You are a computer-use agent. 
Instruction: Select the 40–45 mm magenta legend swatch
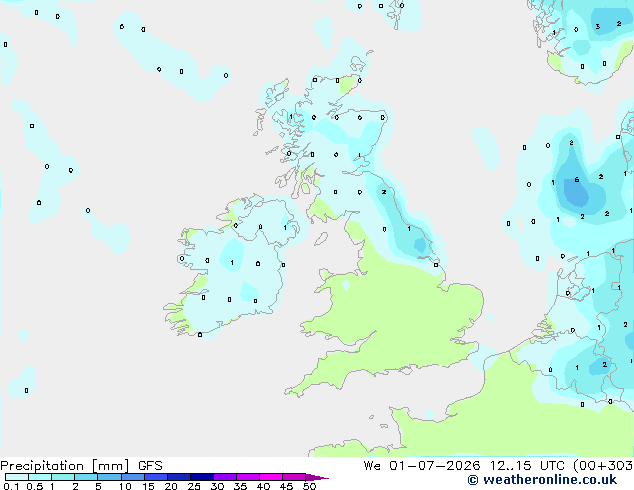pyautogui.click(x=271, y=477)
